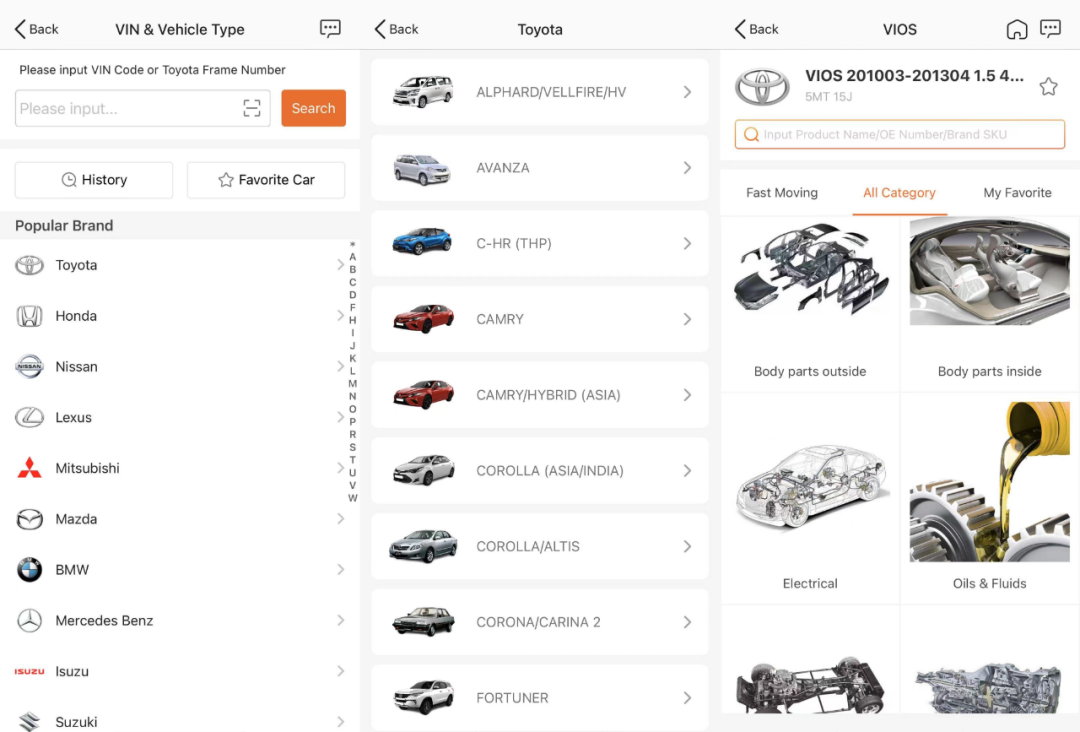Expand Toyota brand row chevron
1080x732 pixels.
[x=340, y=265]
